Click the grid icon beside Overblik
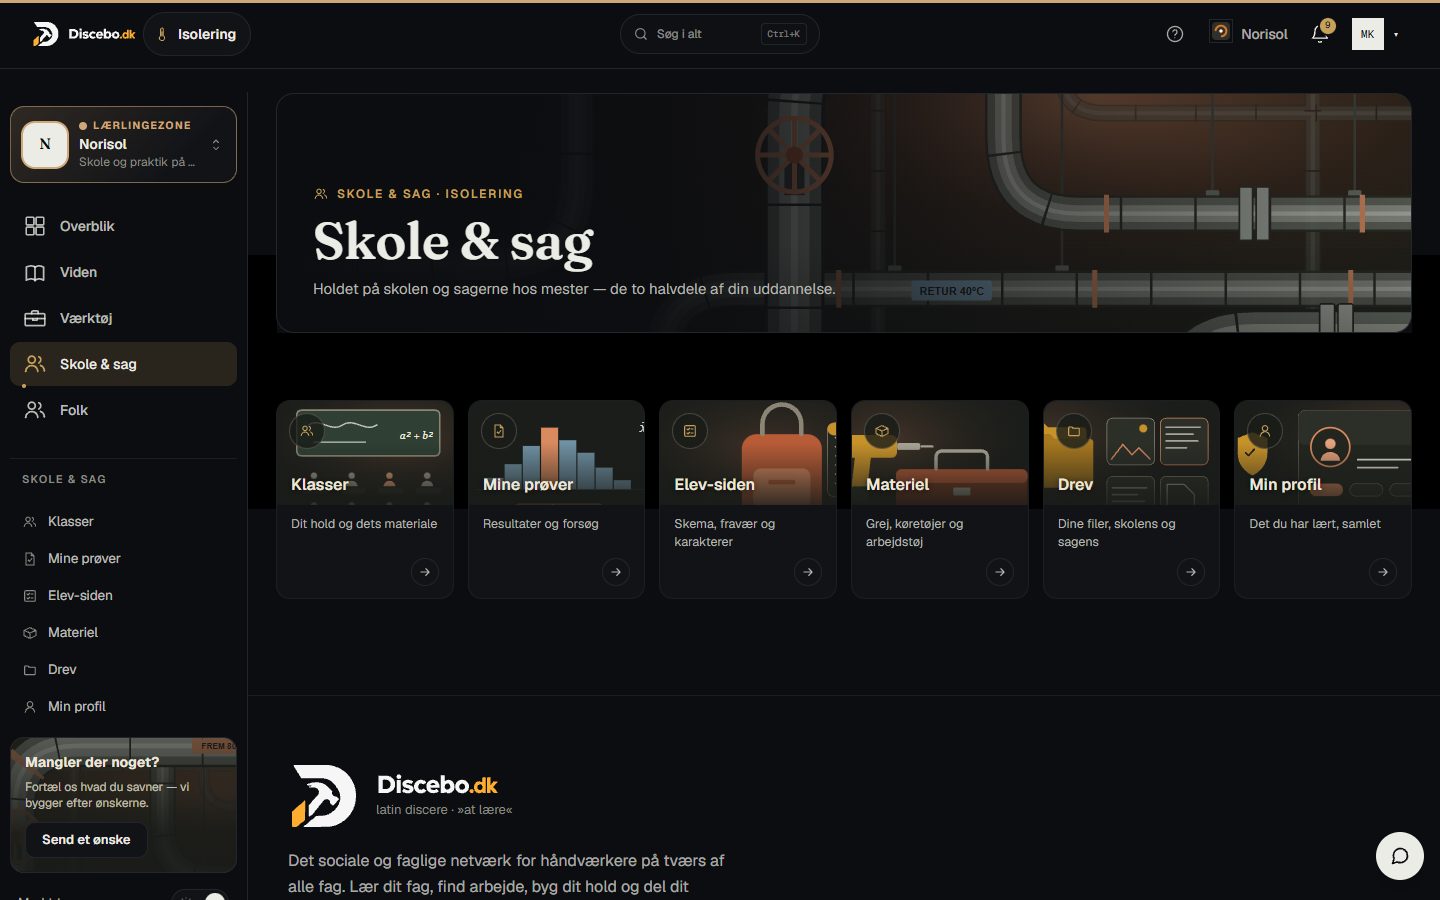Viewport: 1440px width, 900px height. [35, 226]
